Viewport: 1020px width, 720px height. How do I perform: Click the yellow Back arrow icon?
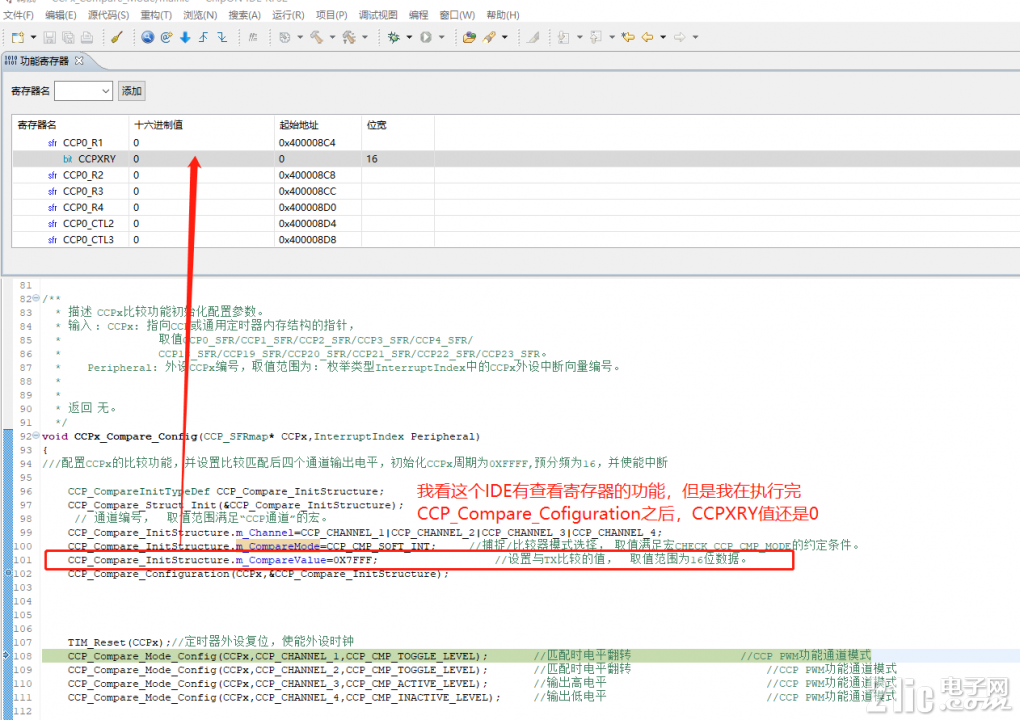[648, 38]
